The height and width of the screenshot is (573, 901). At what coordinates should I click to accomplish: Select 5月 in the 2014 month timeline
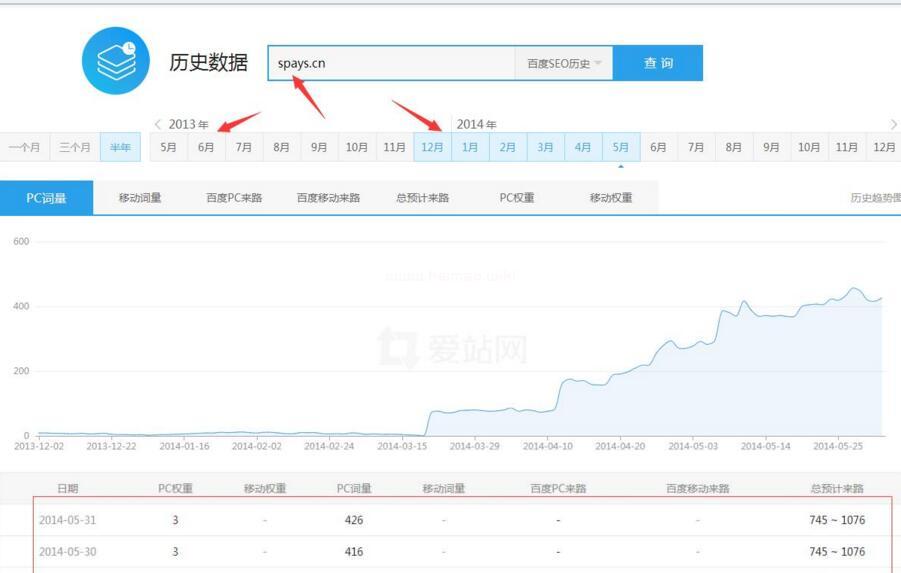click(621, 147)
